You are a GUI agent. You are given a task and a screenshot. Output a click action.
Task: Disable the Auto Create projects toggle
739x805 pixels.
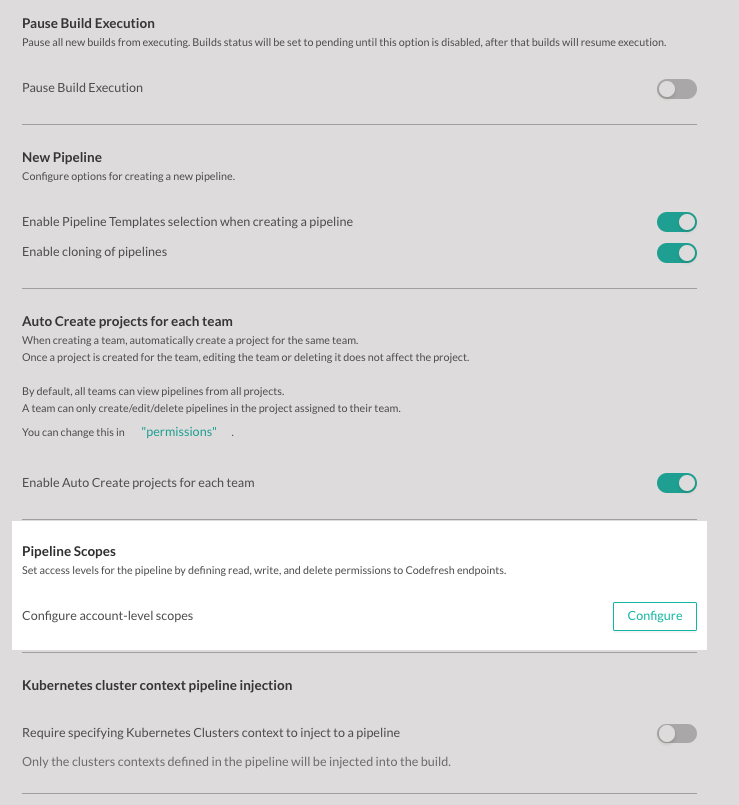(676, 483)
